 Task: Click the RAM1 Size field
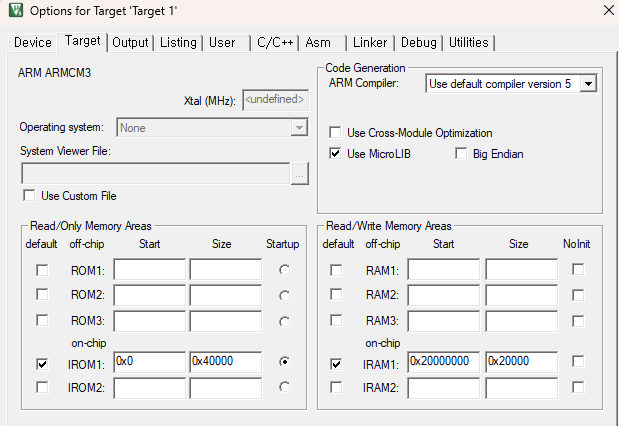click(x=521, y=270)
